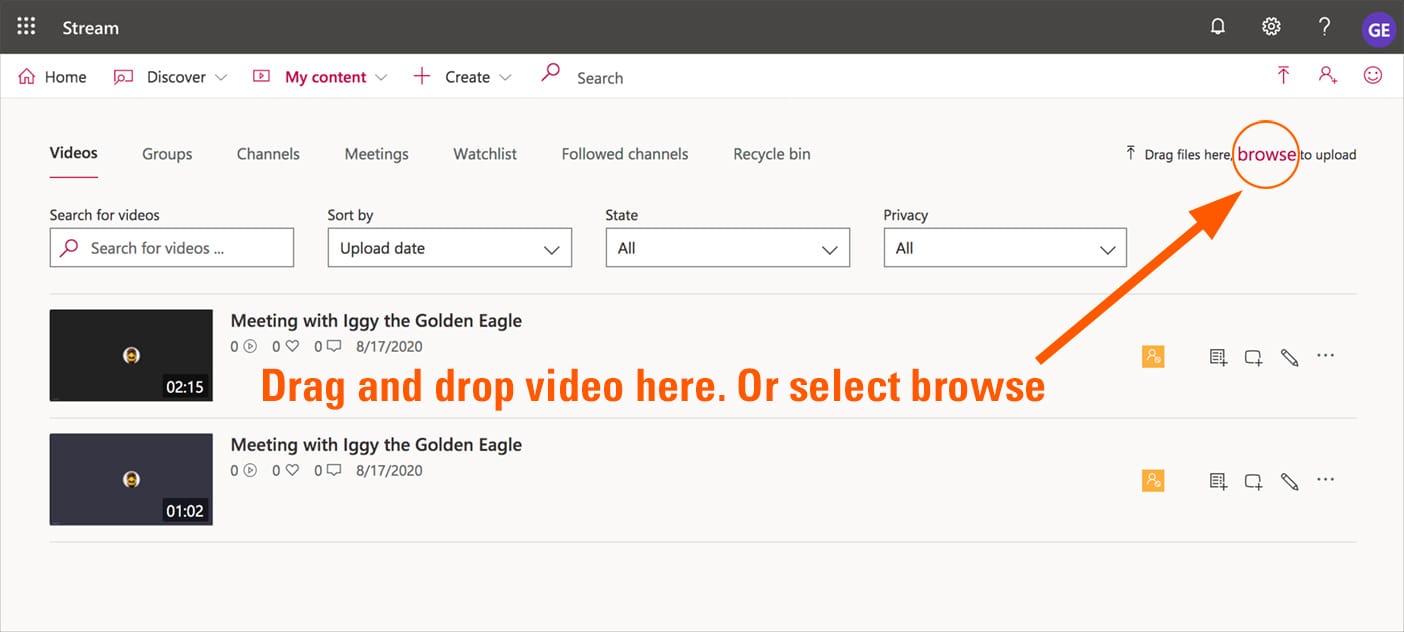This screenshot has width=1404, height=632.
Task: Open the app launcher waffle icon
Action: [x=27, y=27]
